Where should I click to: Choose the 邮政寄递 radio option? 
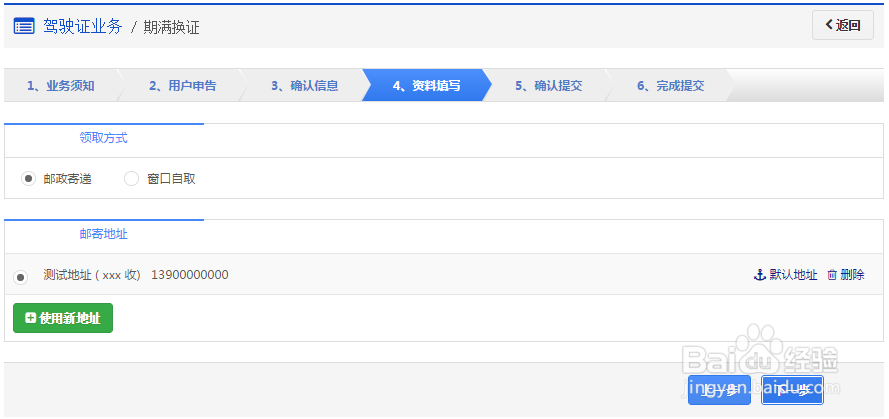(28, 179)
